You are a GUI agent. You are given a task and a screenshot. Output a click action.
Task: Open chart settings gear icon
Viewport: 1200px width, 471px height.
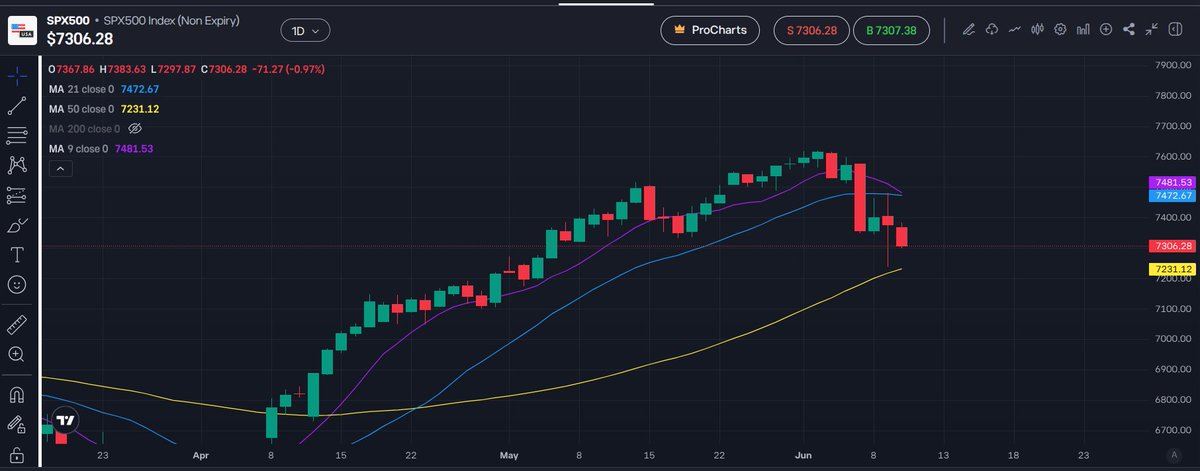(1060, 30)
